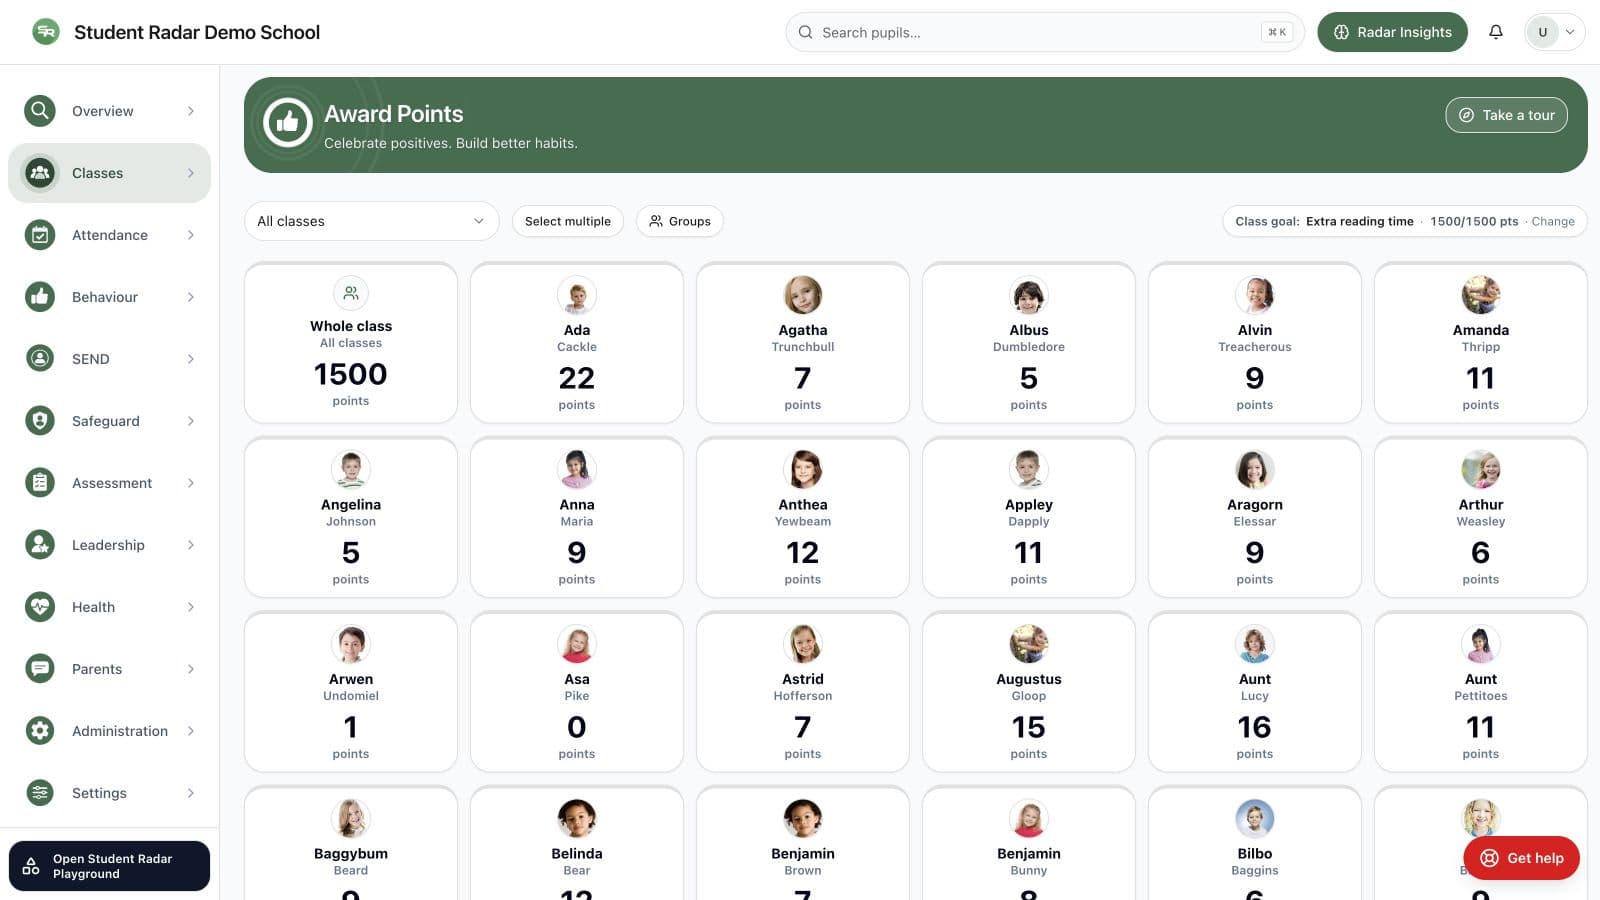Select Aragorn Elessar's card
This screenshot has height=900, width=1600.
point(1255,517)
